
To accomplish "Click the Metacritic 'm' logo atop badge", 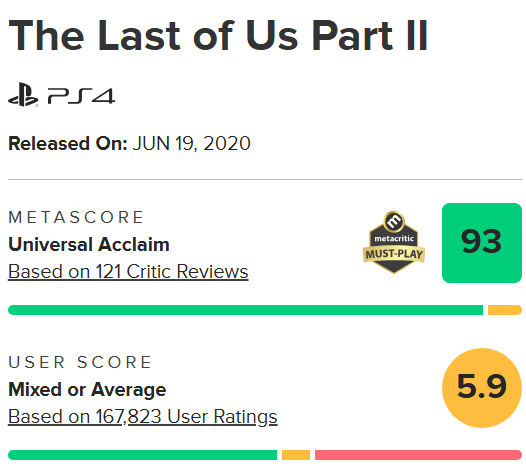I will (x=394, y=221).
